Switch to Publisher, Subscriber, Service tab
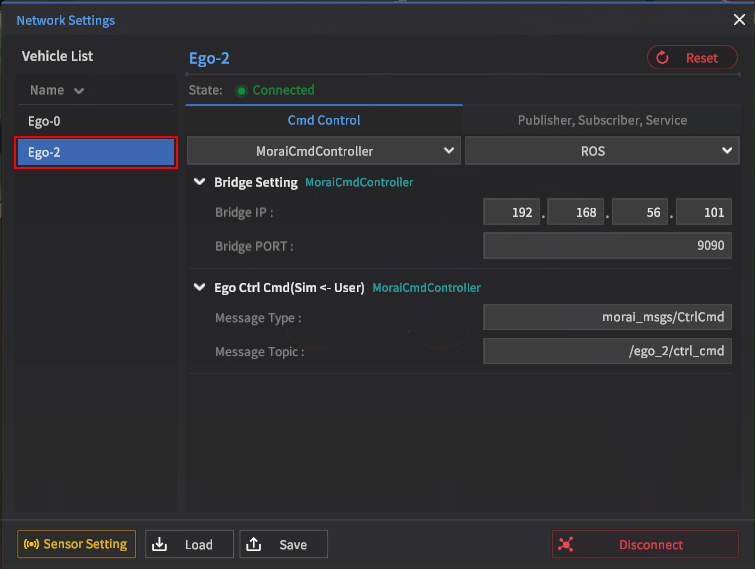Image resolution: width=755 pixels, height=569 pixels. click(602, 120)
